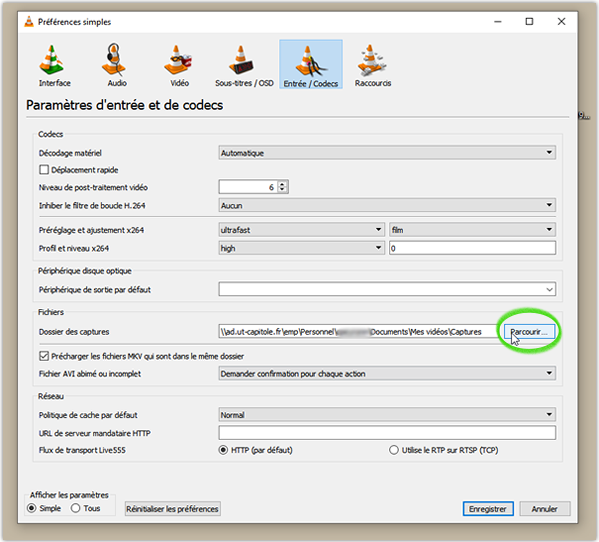Select the Tous radio button
Viewport: 599px width, 542px height.
point(76,508)
